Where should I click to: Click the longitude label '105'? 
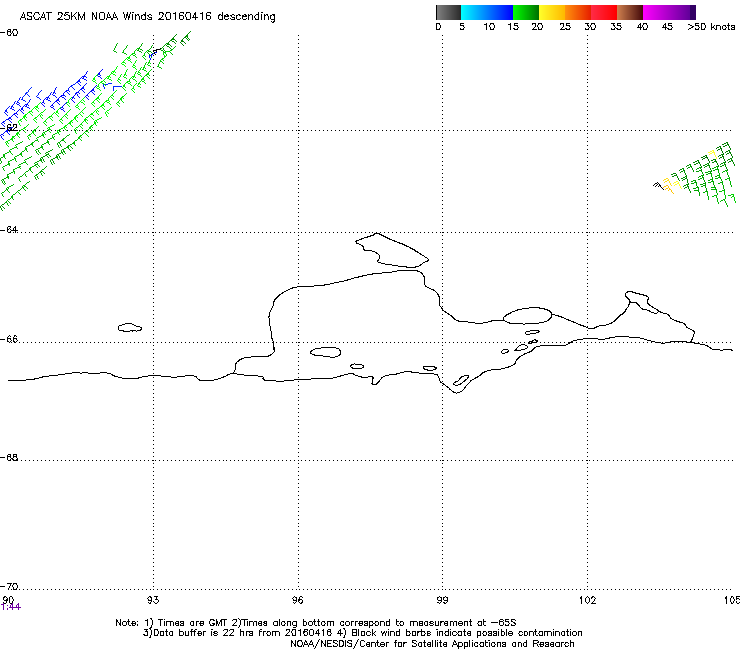[732, 600]
